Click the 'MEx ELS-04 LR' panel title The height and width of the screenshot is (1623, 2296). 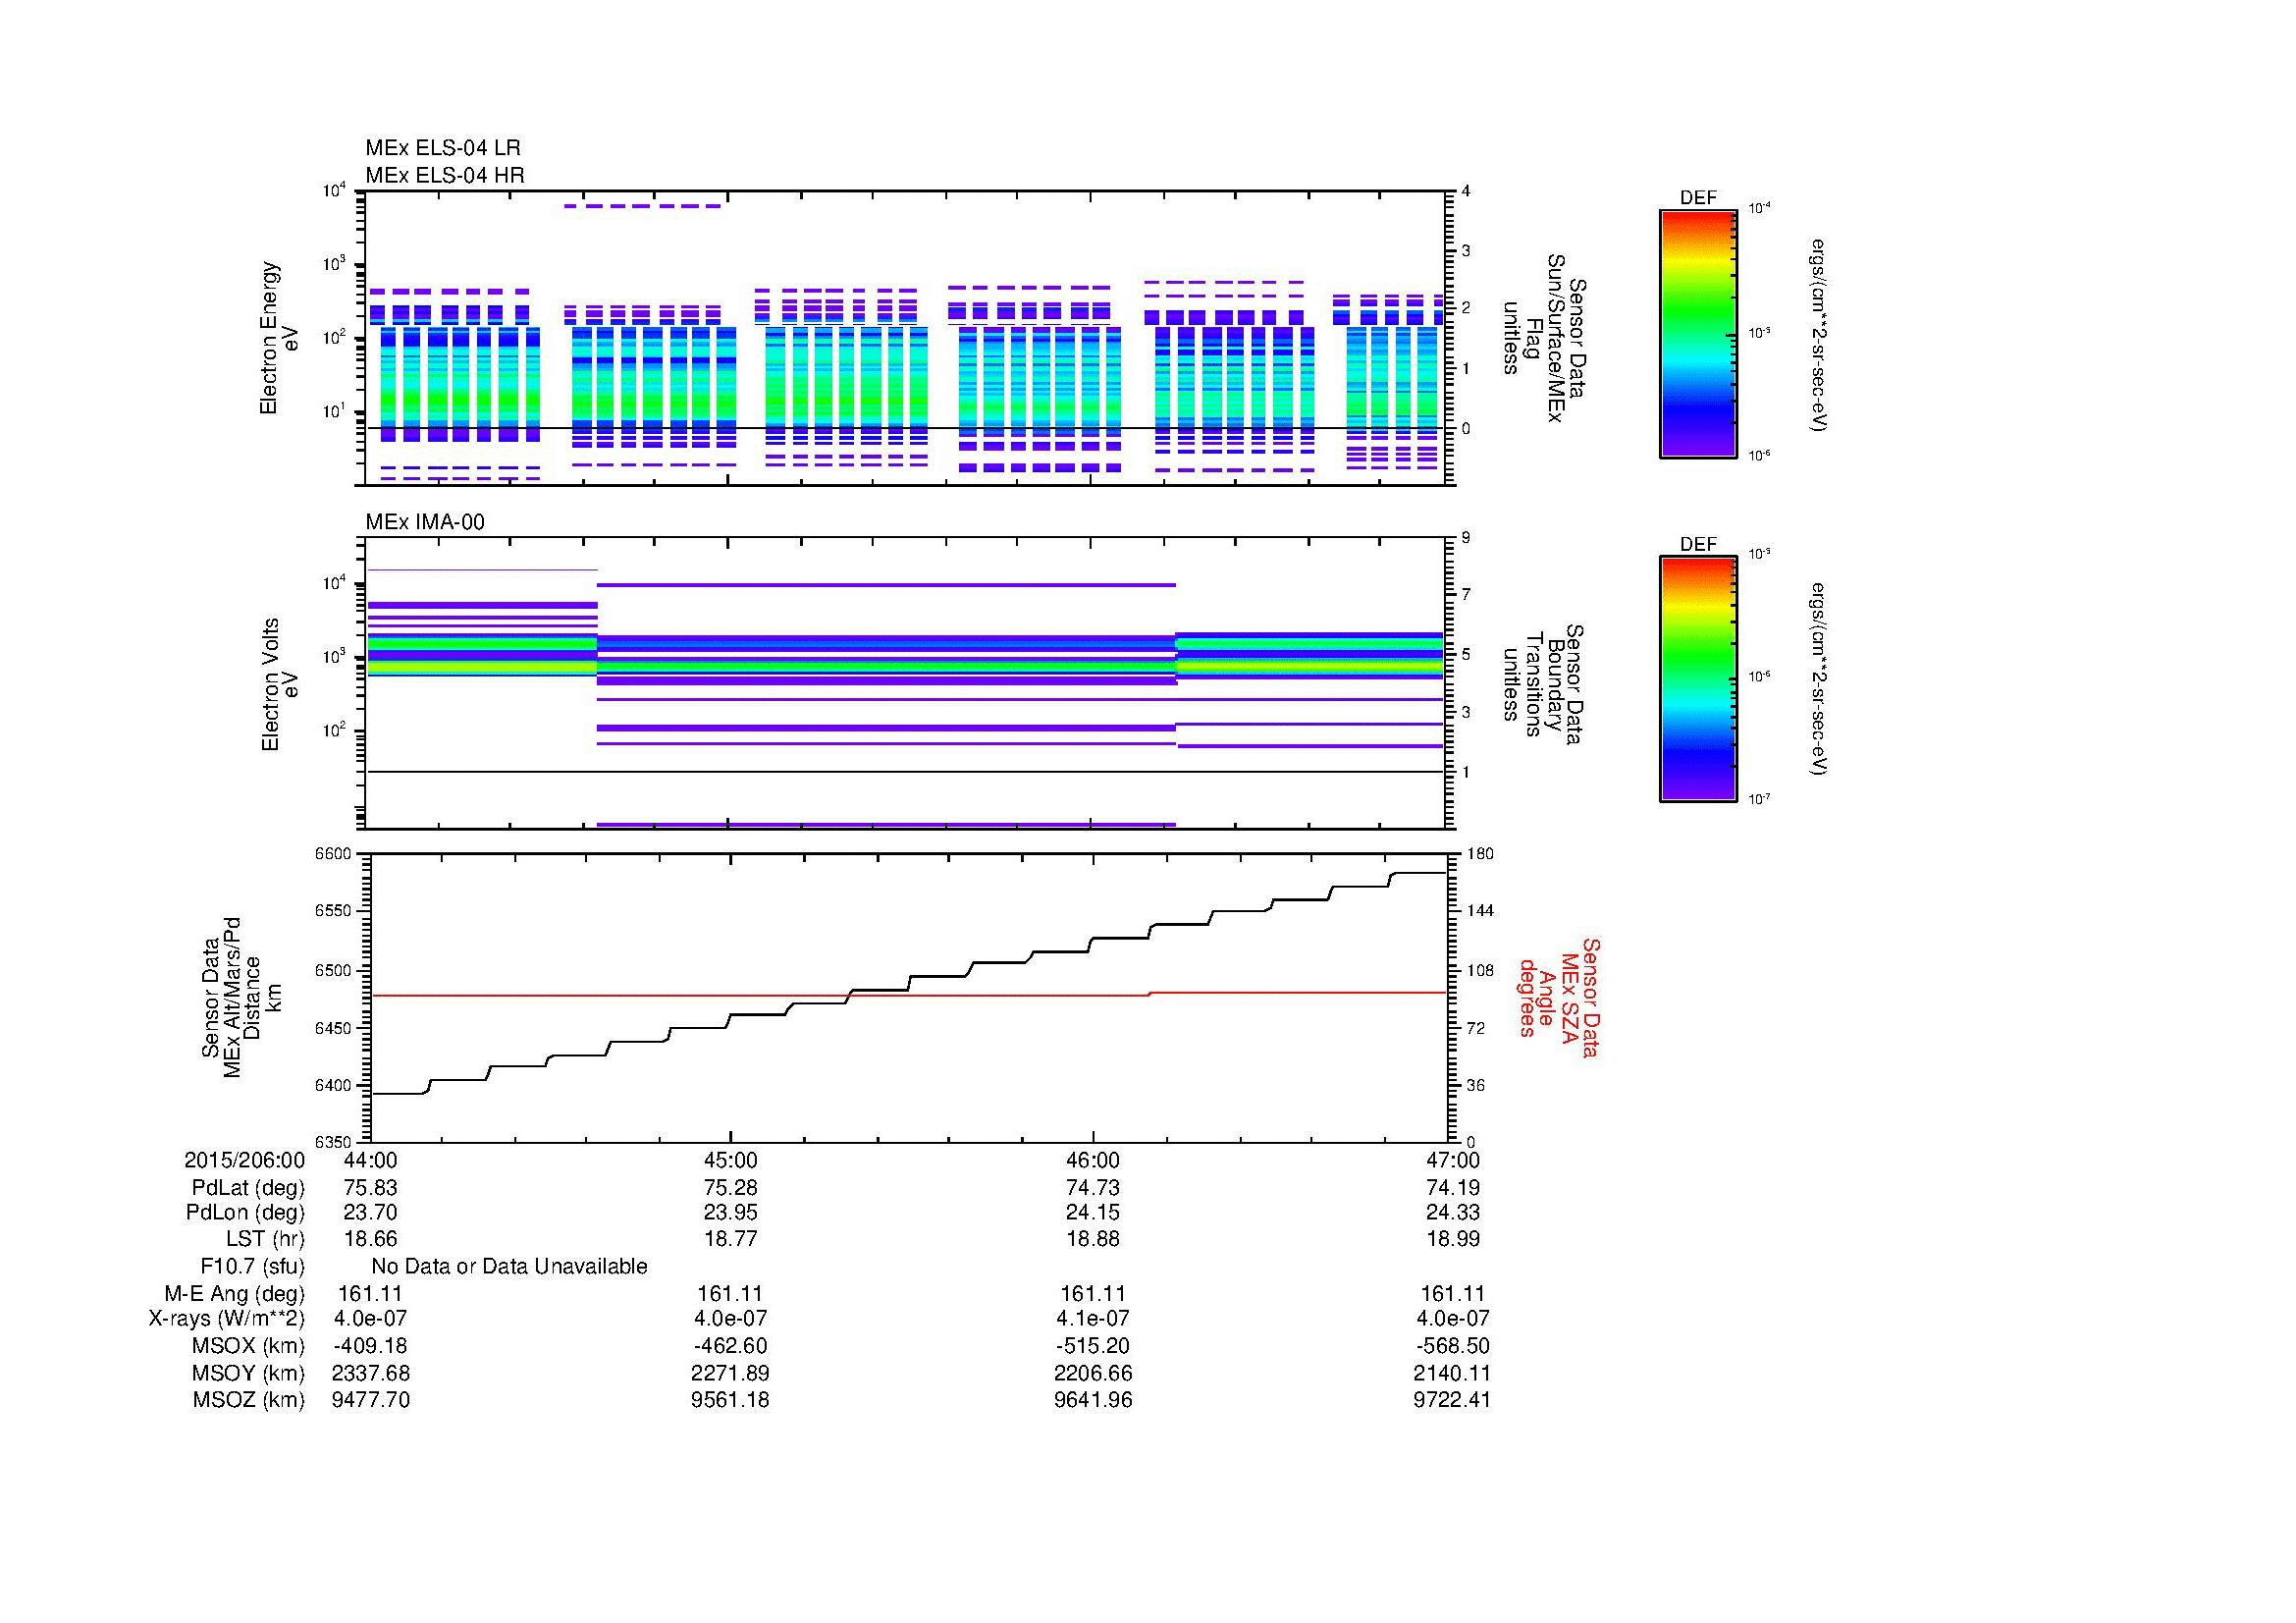[x=442, y=148]
